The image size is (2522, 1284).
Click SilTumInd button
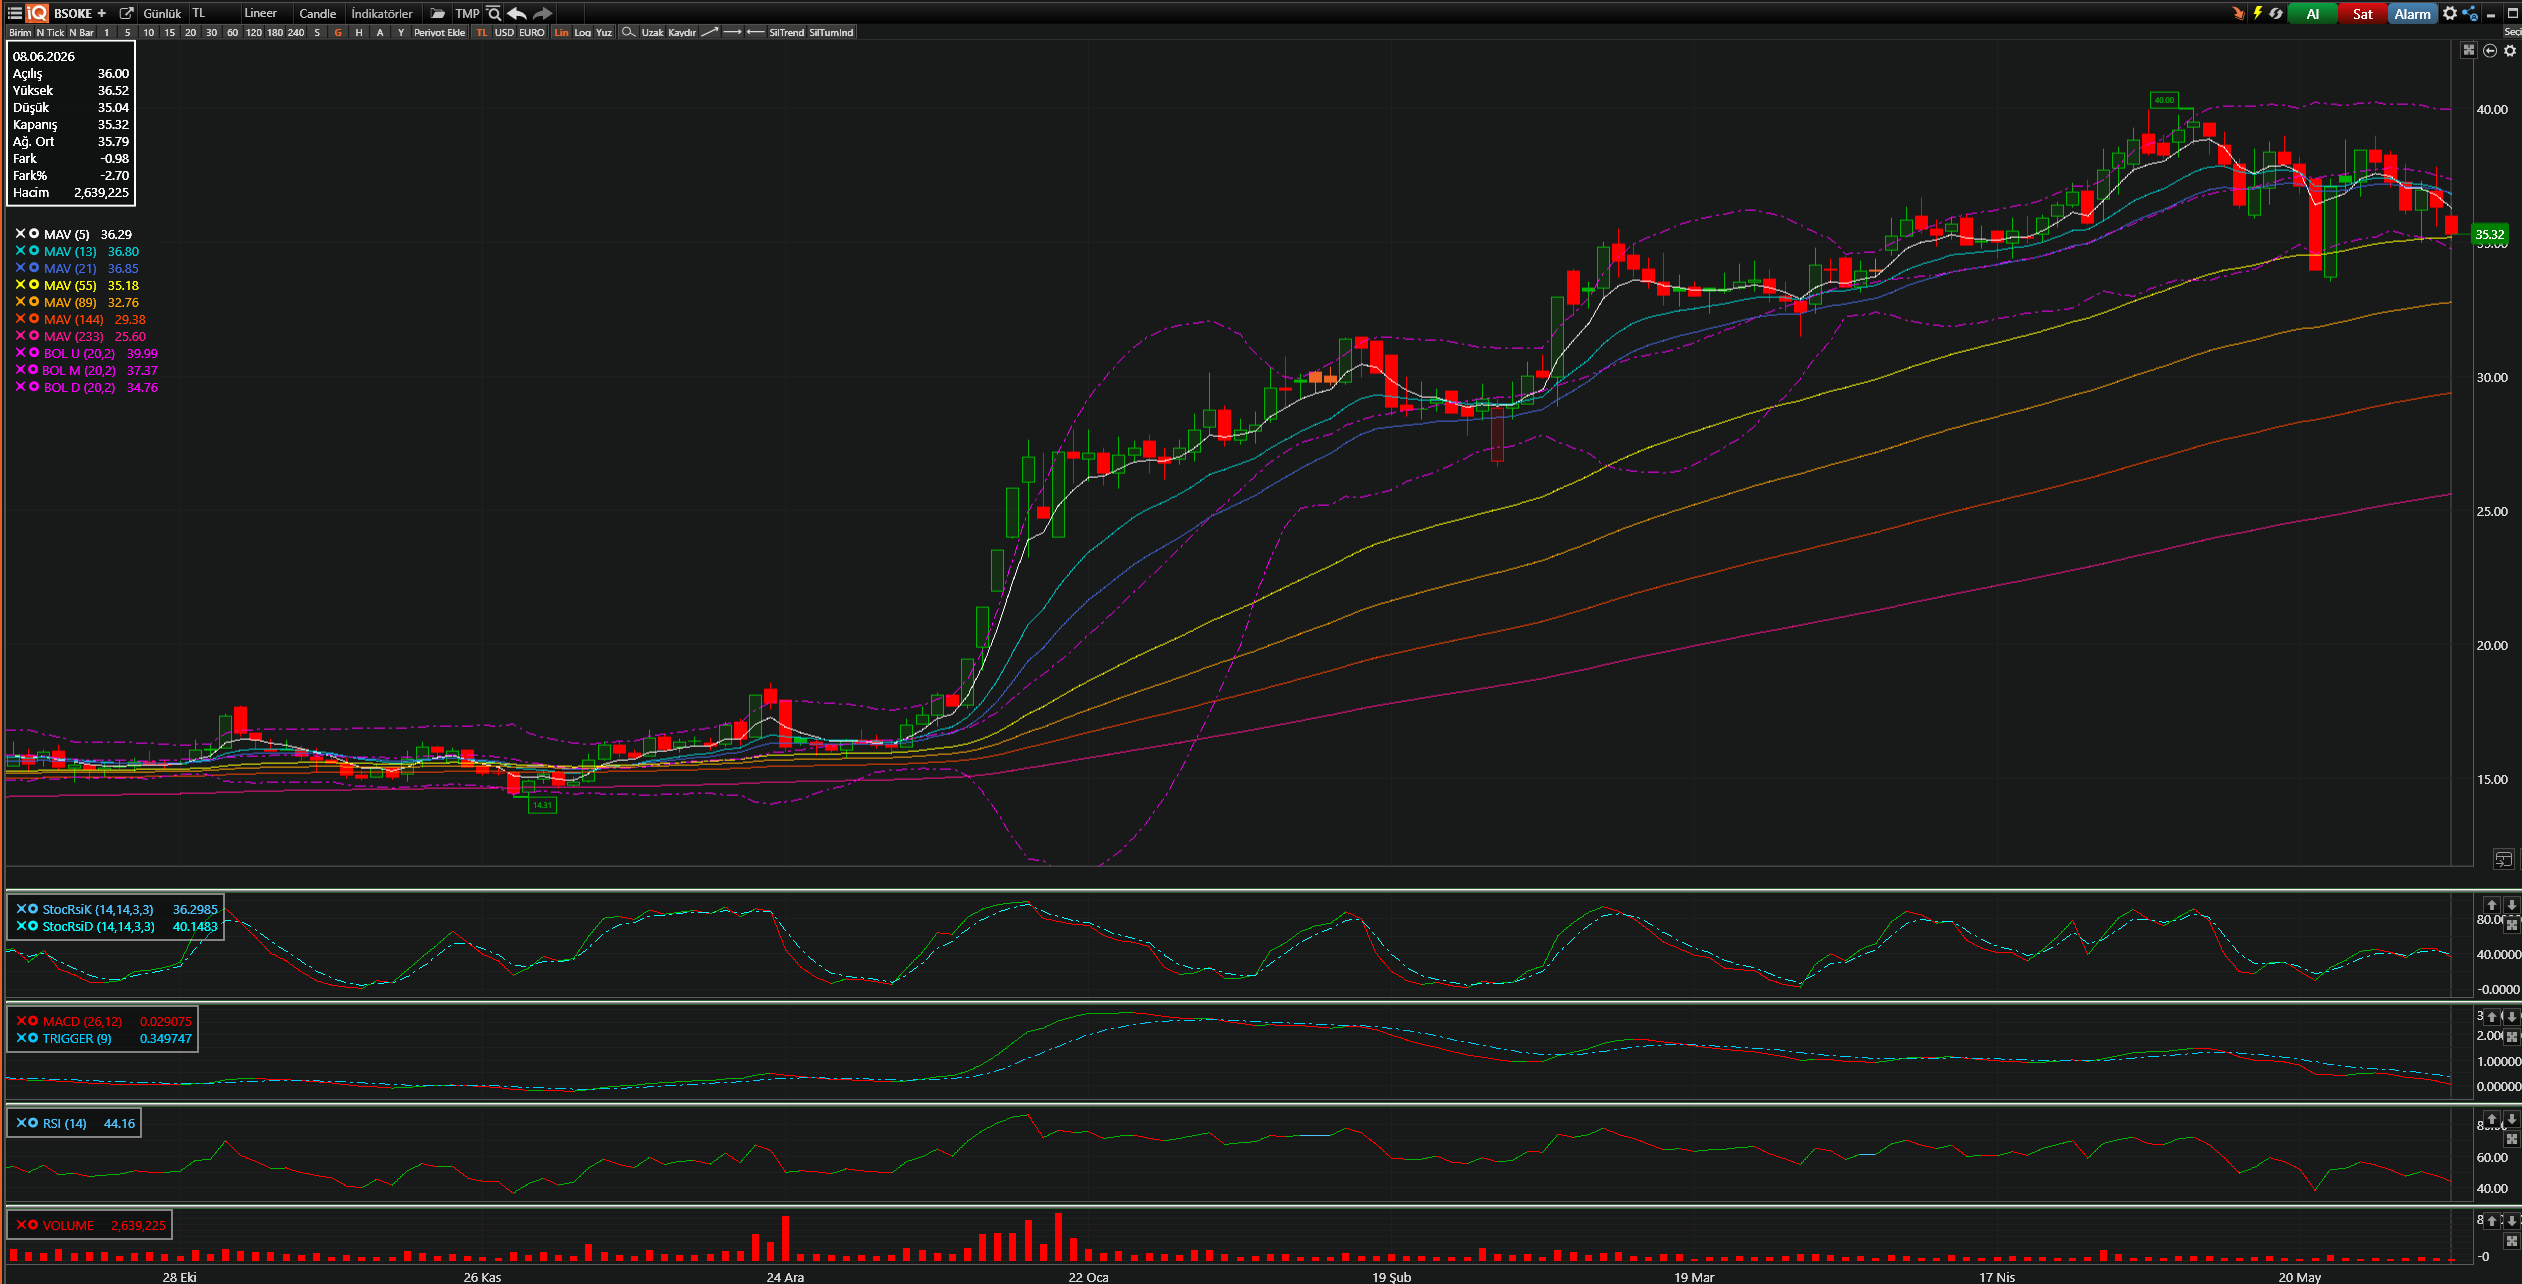(831, 32)
